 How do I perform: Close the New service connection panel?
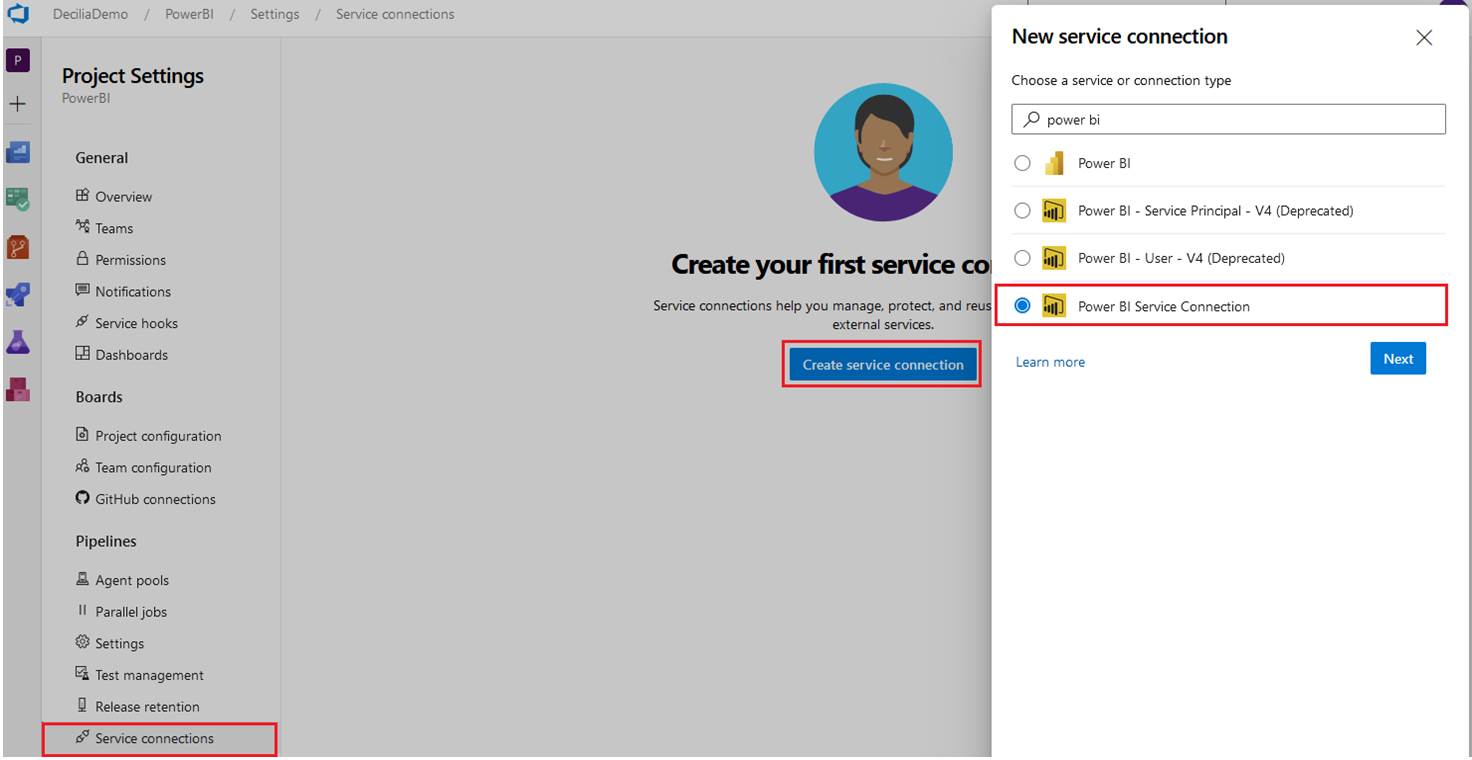(x=1424, y=38)
